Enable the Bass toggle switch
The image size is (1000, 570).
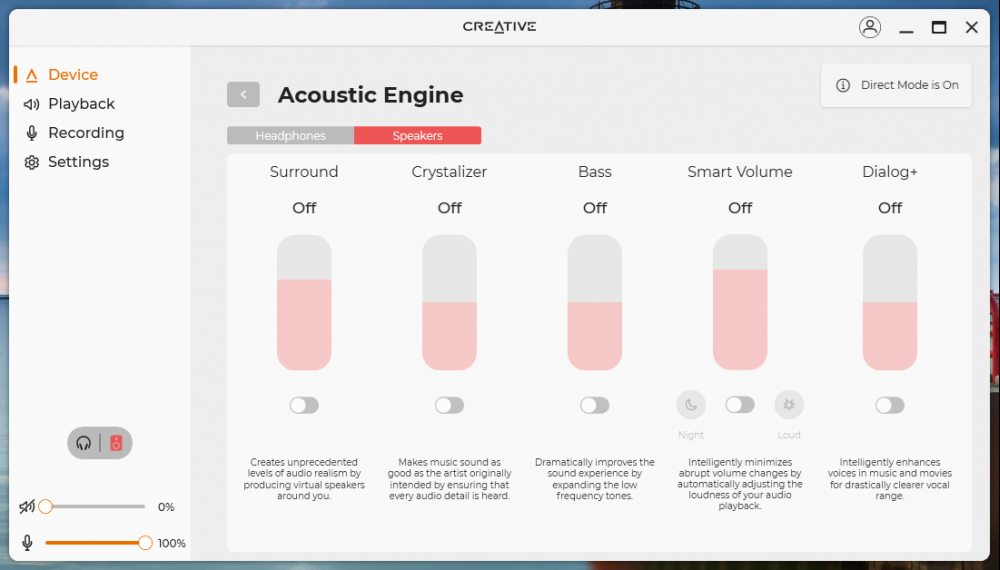[595, 405]
